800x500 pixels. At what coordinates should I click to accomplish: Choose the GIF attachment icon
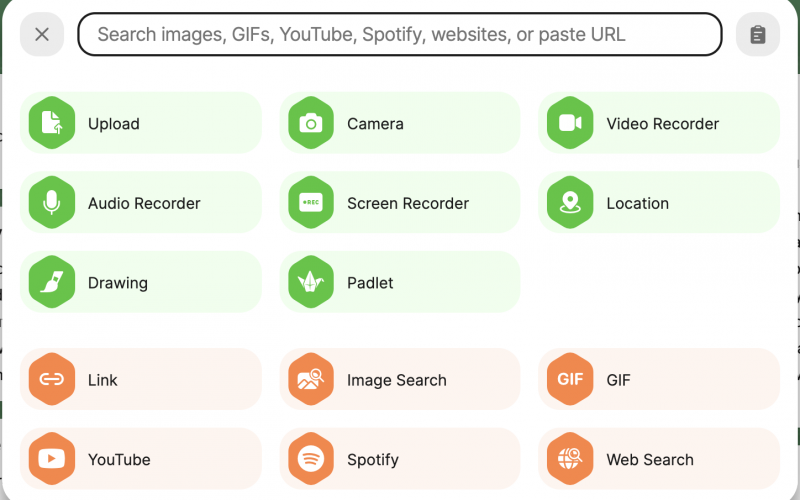[x=570, y=379]
